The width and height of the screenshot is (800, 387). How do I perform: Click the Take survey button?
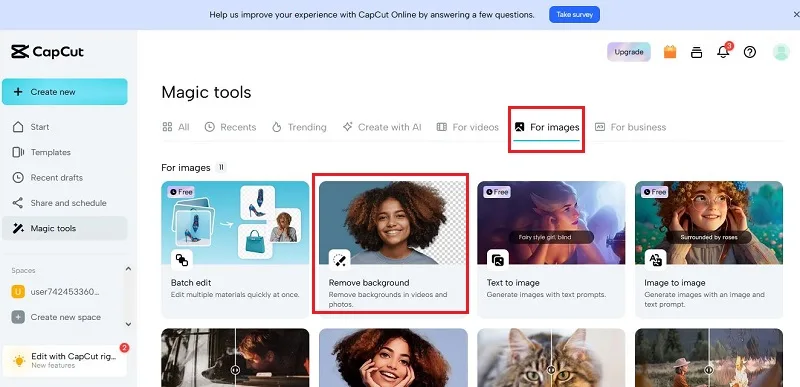[x=574, y=15]
